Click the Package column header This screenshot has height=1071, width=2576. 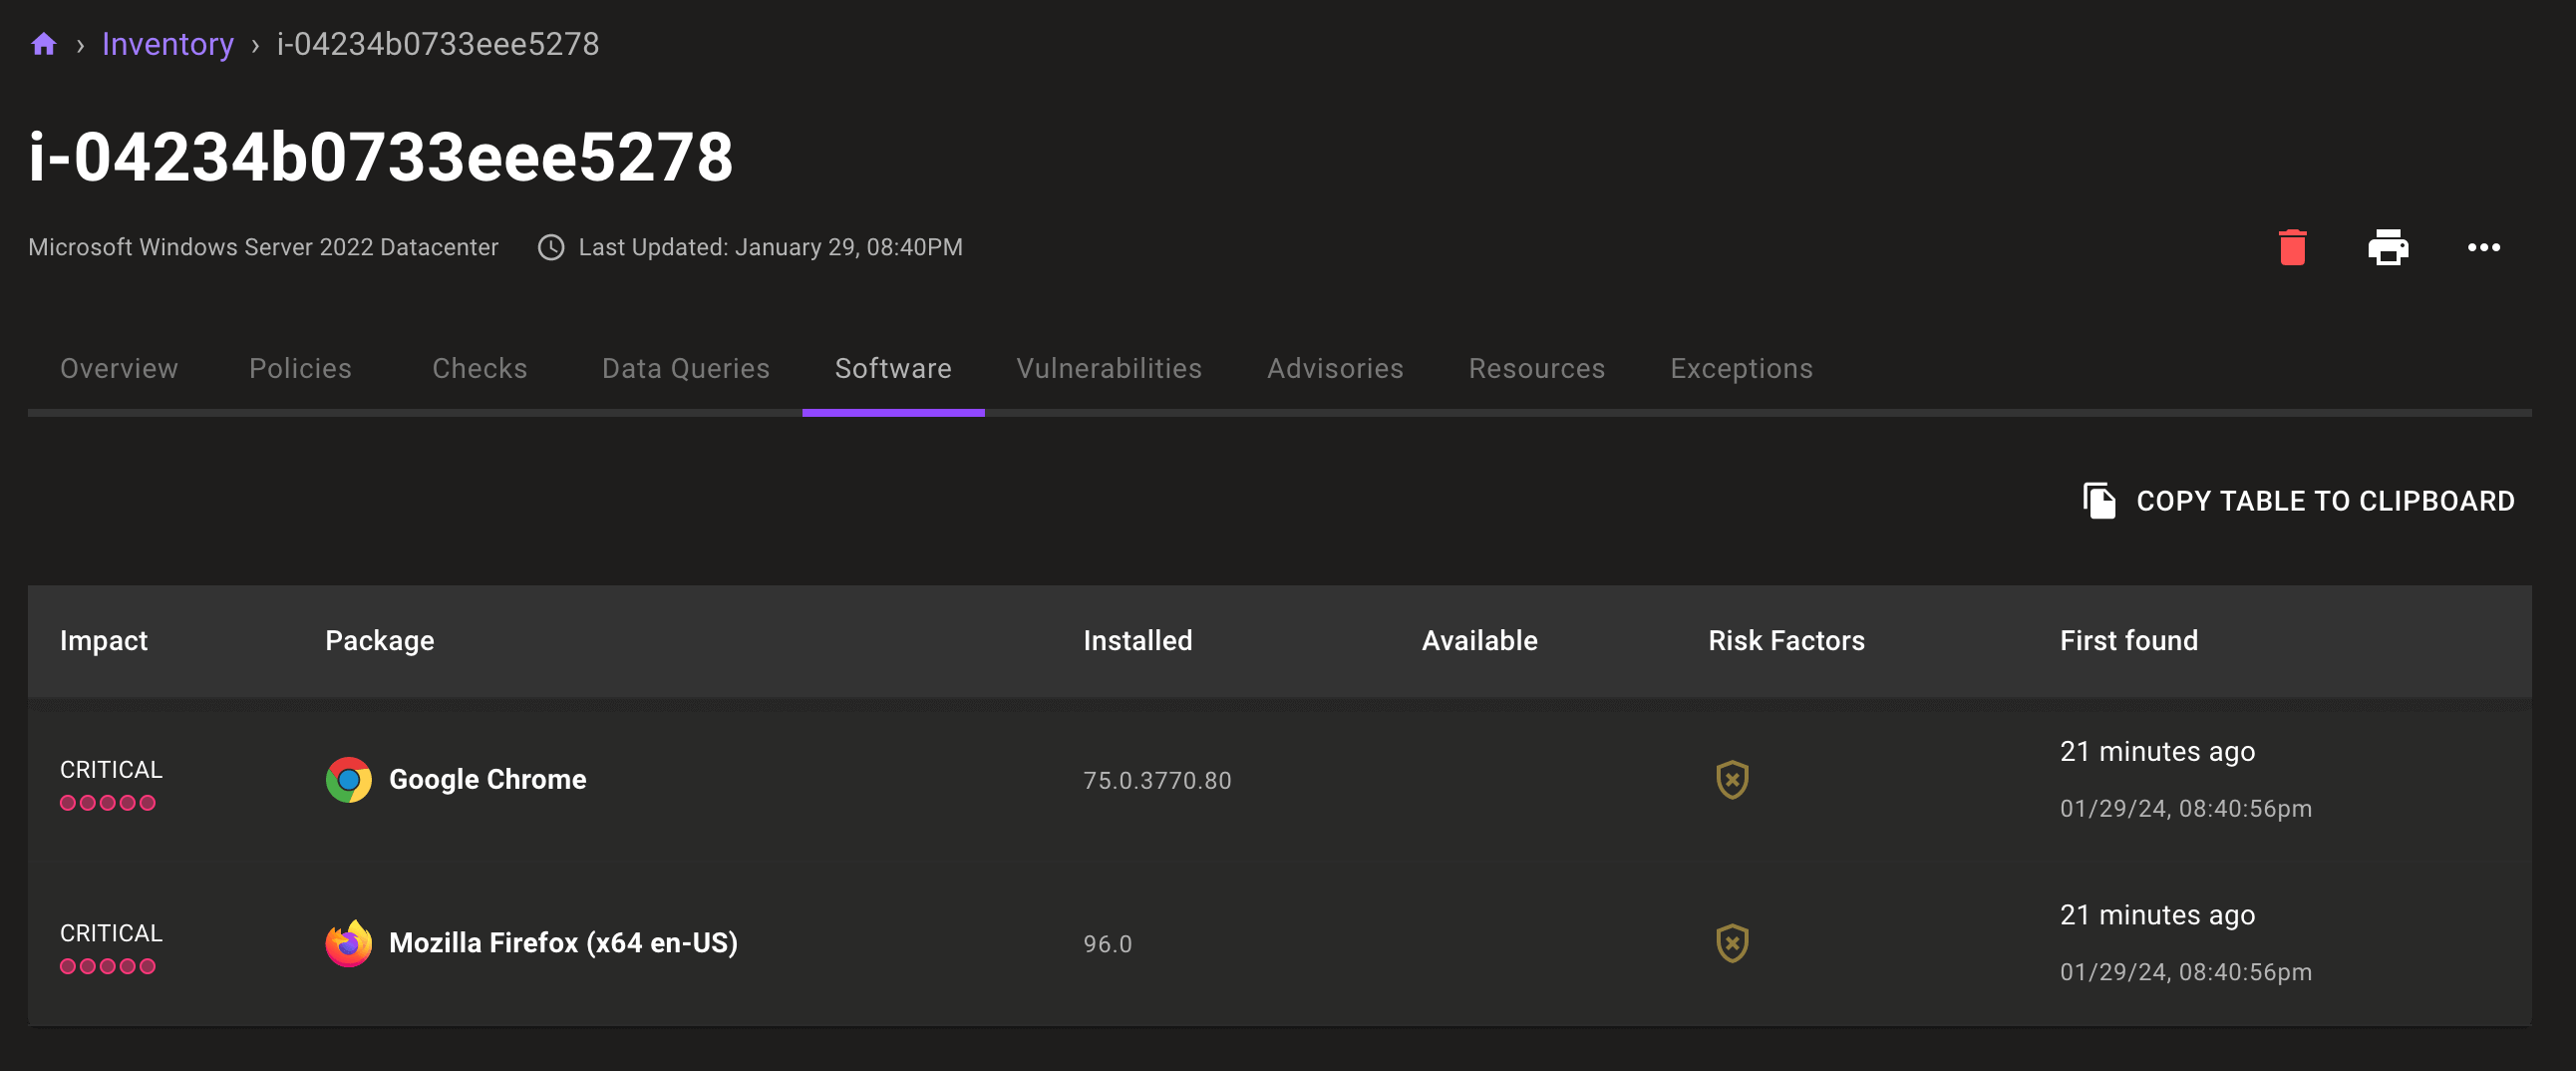(x=379, y=641)
